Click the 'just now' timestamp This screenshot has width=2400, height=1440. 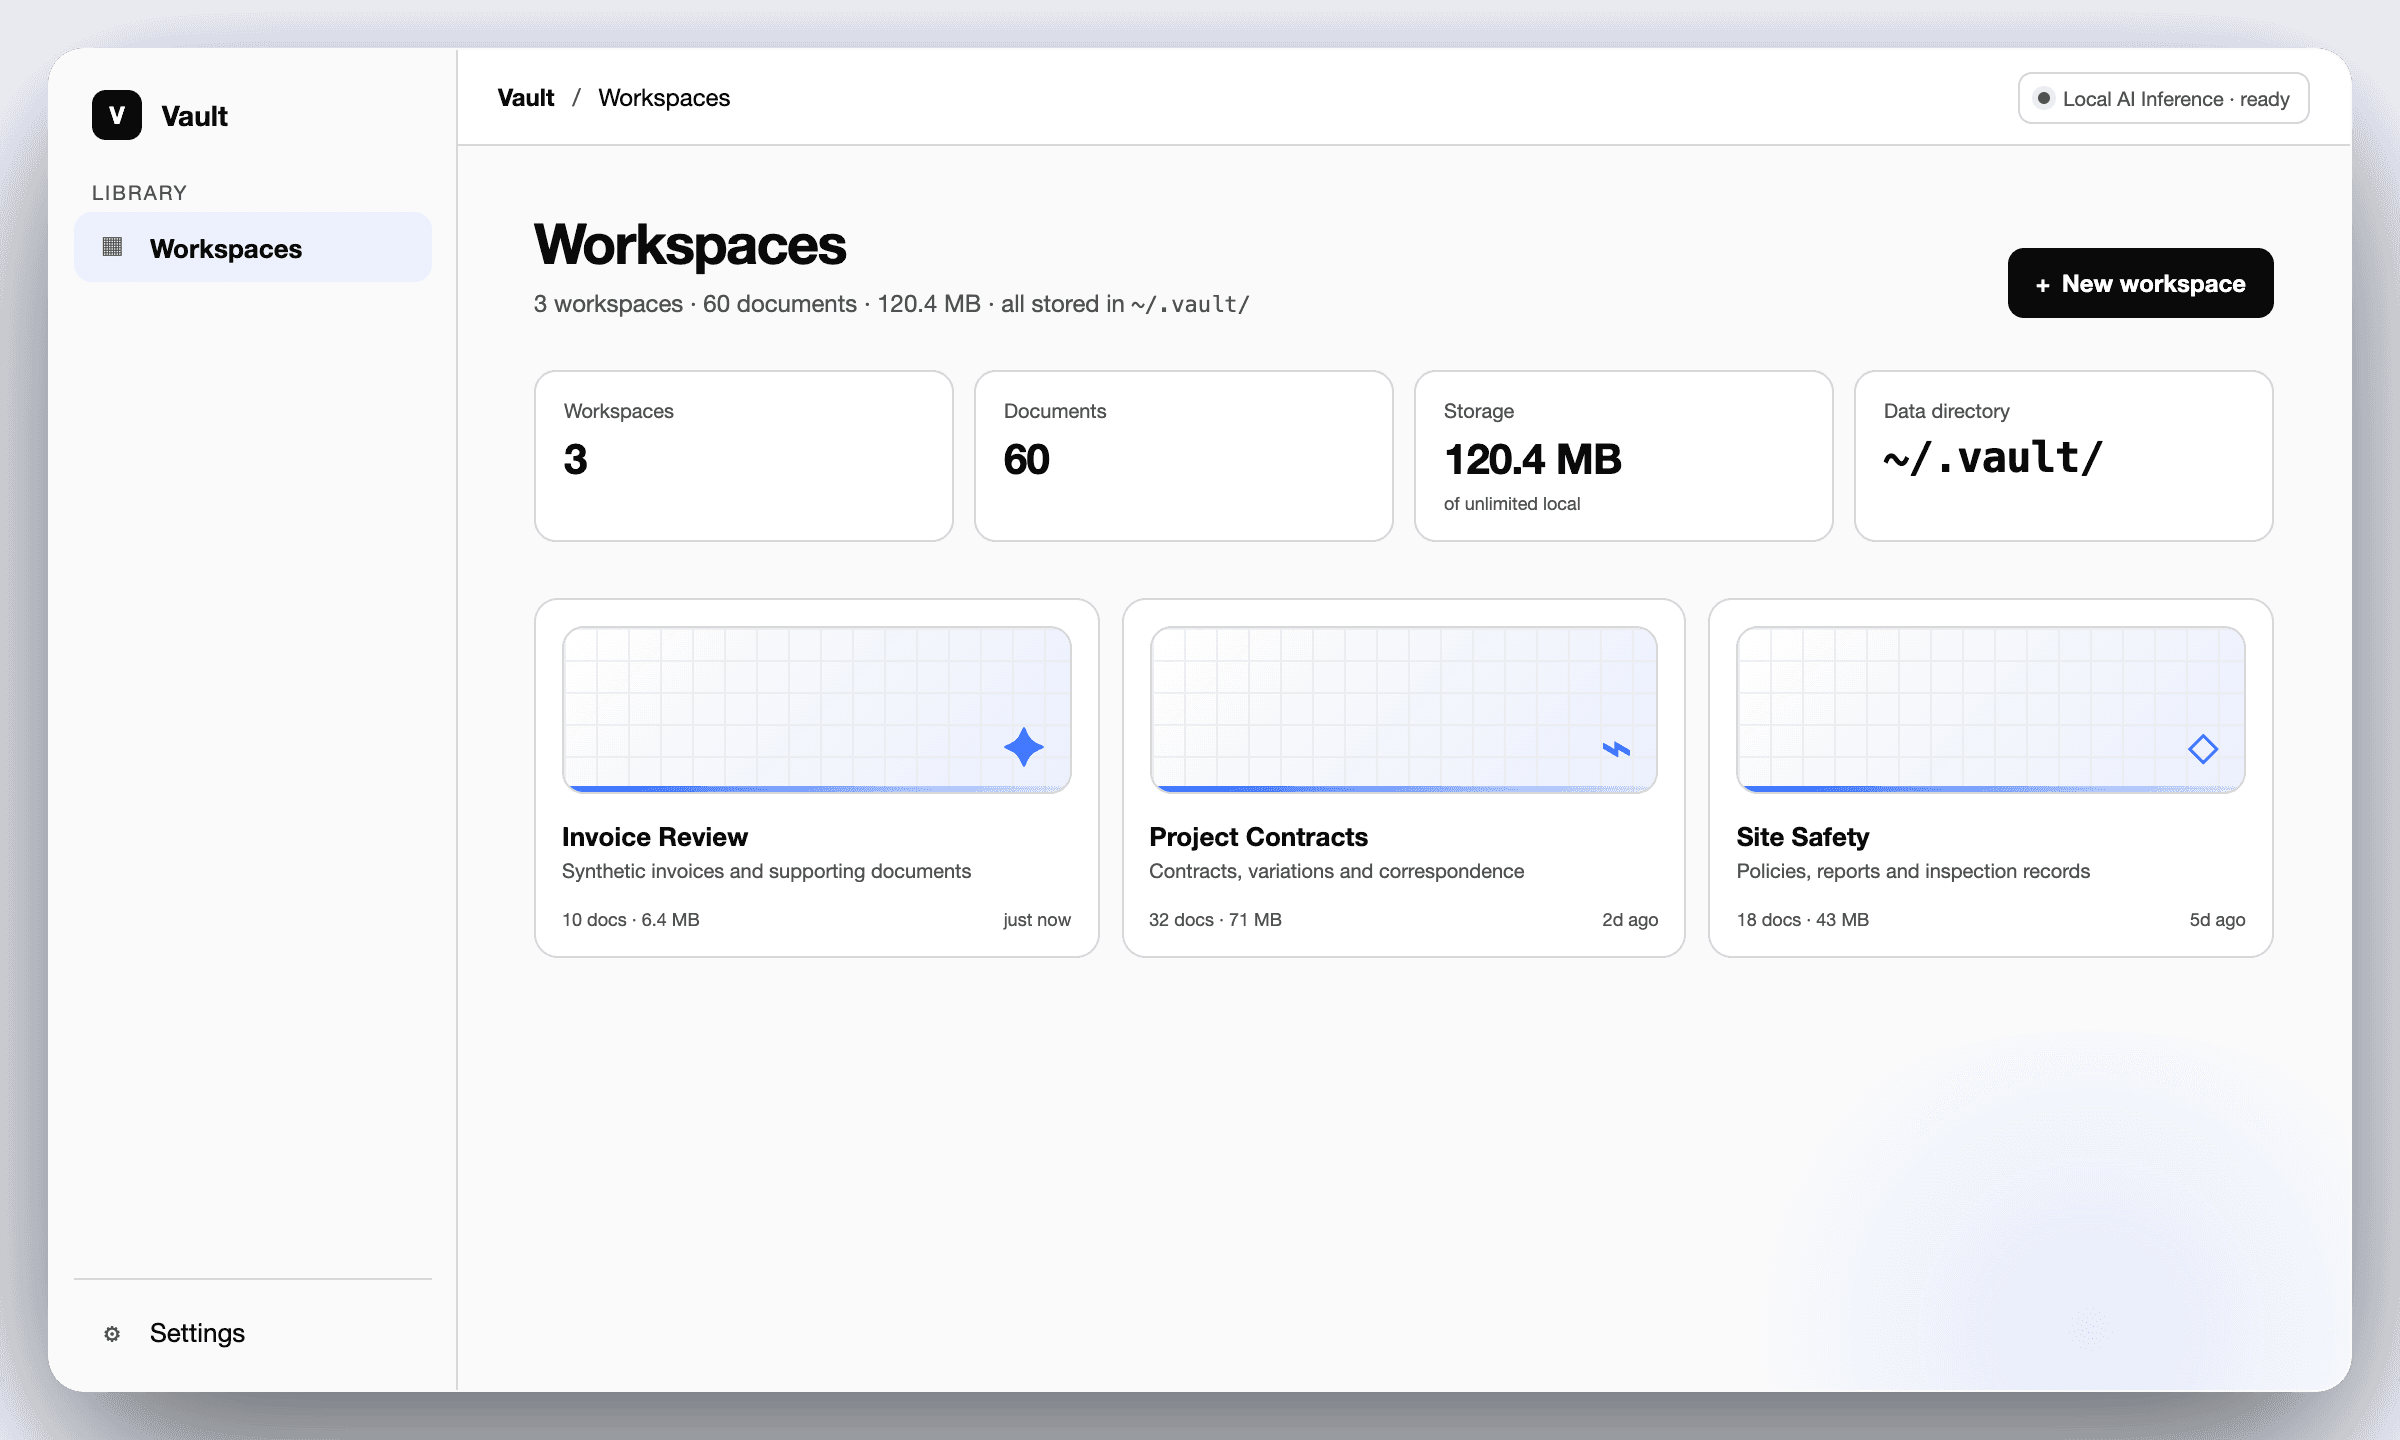coord(1037,920)
